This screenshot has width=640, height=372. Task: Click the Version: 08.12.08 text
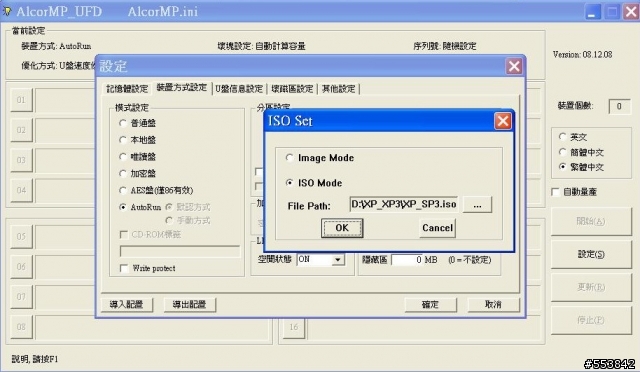tap(582, 55)
